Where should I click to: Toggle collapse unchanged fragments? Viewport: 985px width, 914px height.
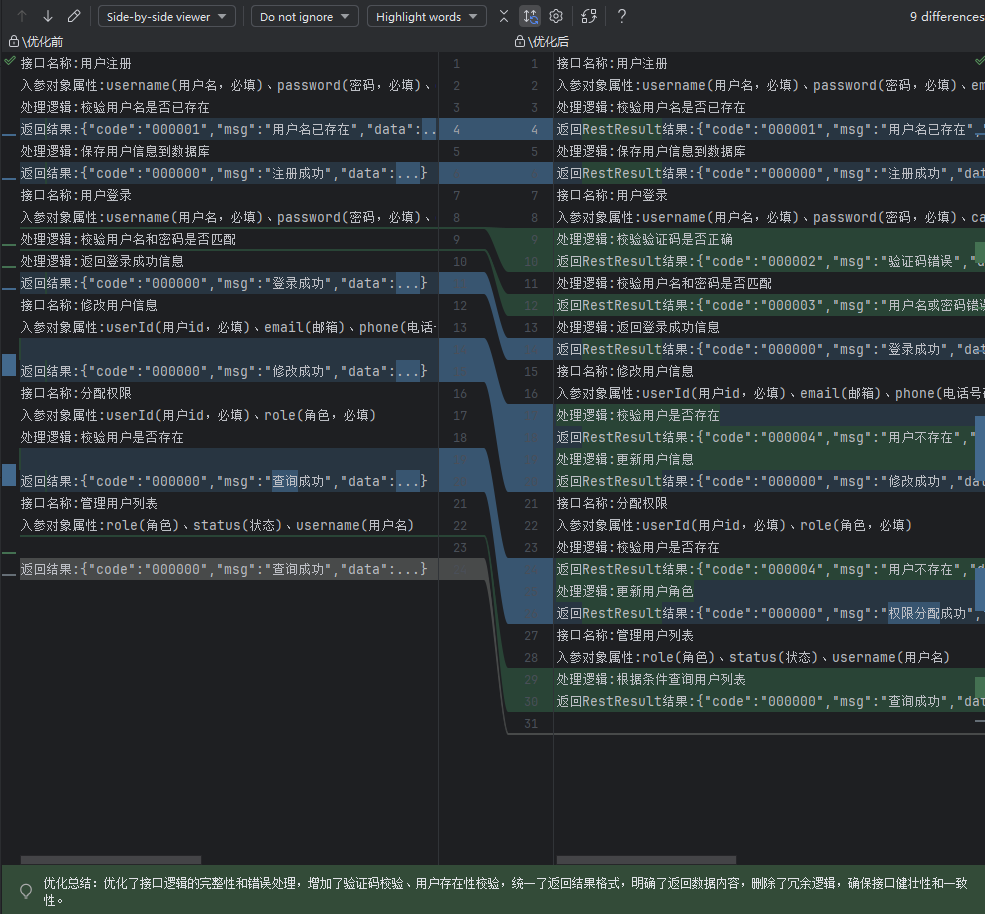pyautogui.click(x=504, y=16)
